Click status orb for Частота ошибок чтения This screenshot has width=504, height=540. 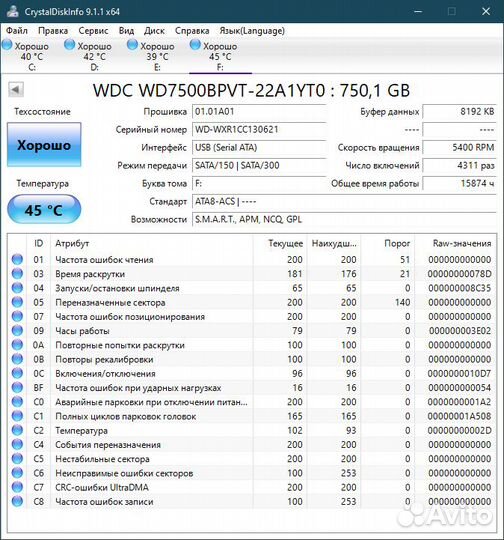[17, 259]
